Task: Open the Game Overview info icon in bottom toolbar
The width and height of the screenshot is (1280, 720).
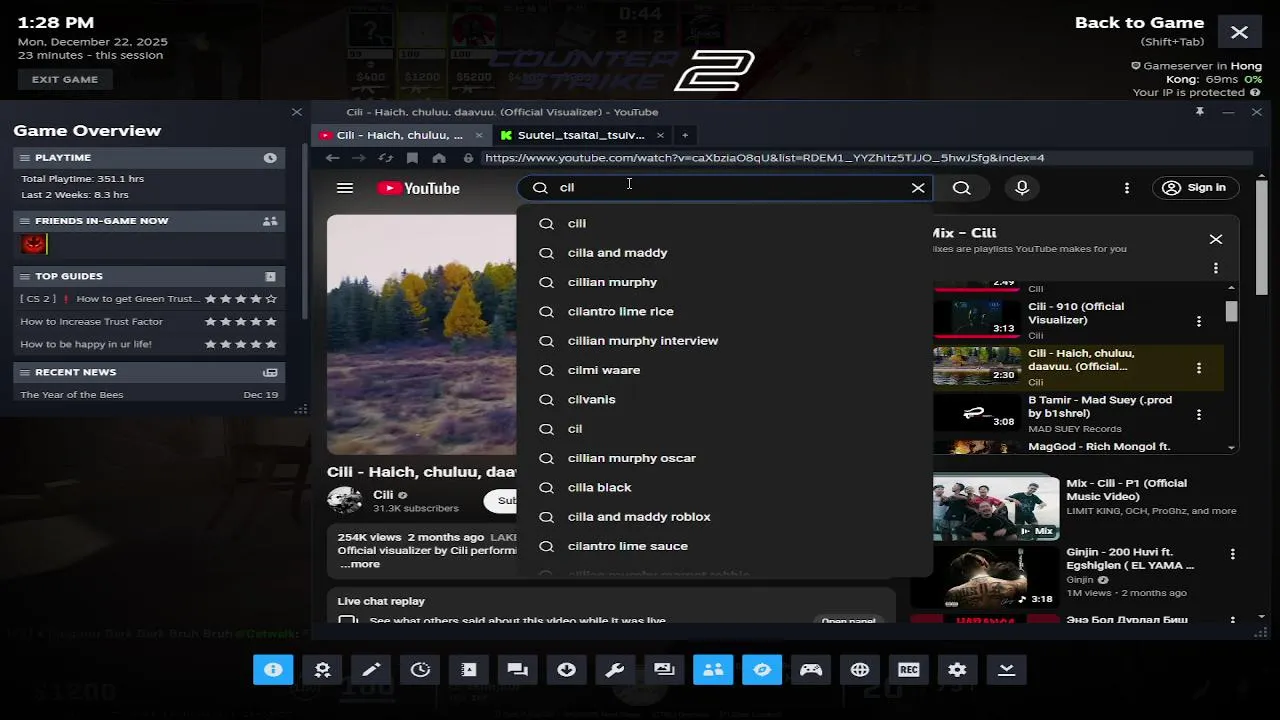Action: (273, 670)
